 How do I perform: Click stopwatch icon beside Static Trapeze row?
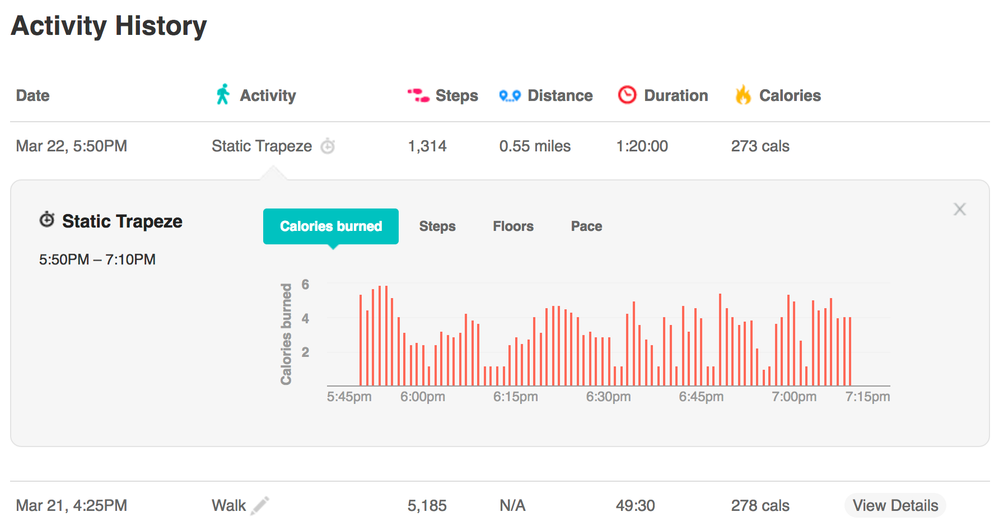[328, 146]
